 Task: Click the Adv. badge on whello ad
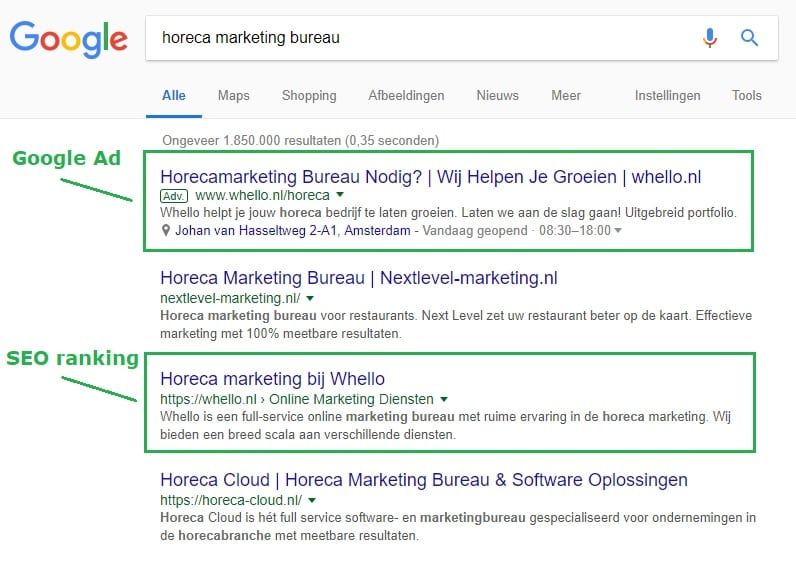point(174,196)
